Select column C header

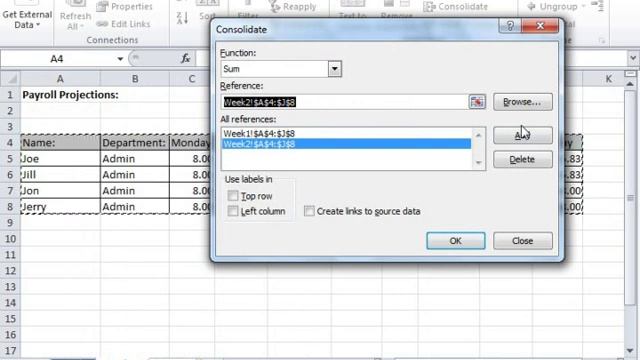click(191, 79)
